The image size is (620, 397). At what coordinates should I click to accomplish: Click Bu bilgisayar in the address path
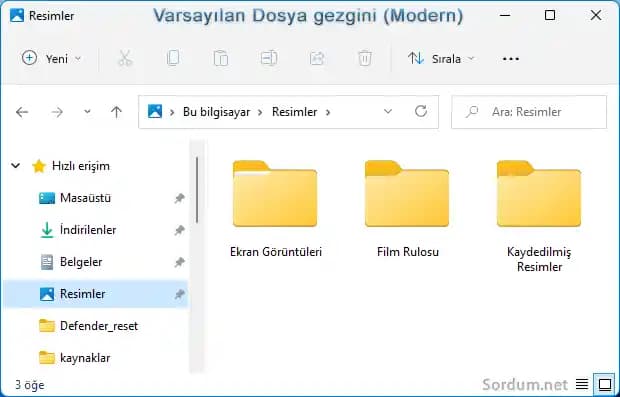[x=216, y=112]
